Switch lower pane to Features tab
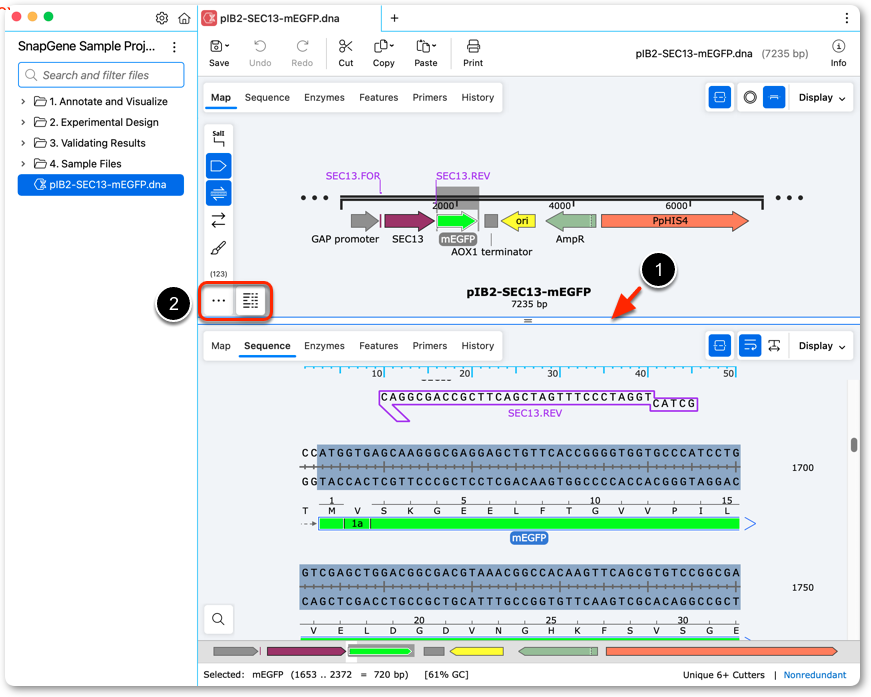This screenshot has height=697, width=871. [379, 345]
